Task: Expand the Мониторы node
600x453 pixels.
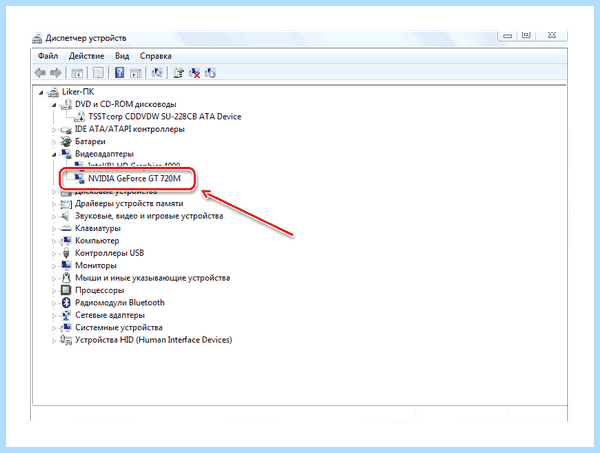Action: pos(54,266)
